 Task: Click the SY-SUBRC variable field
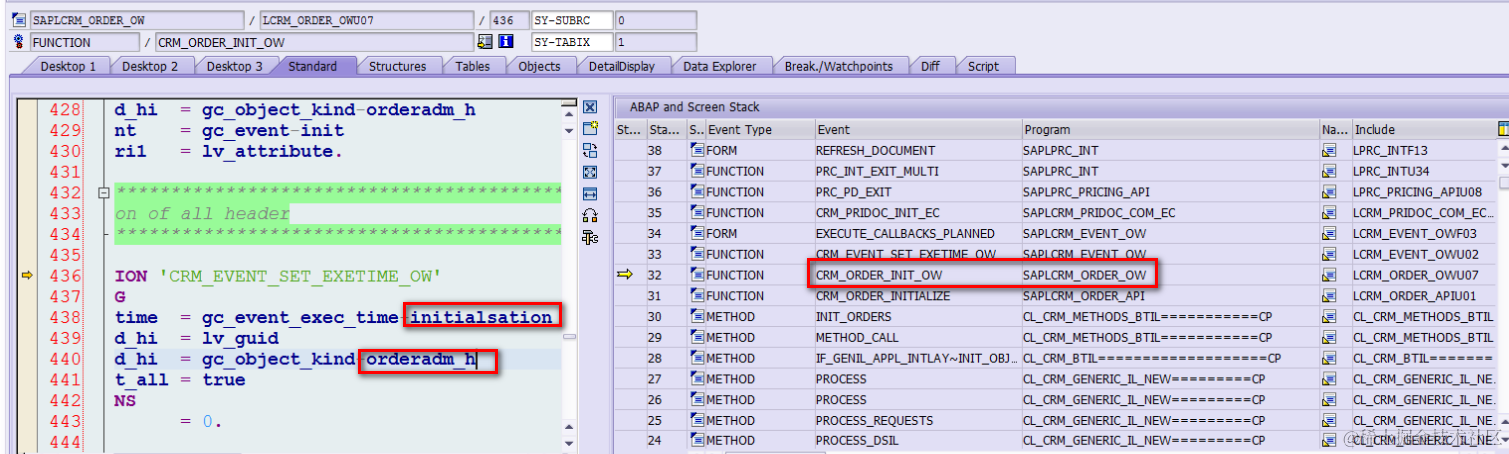point(570,20)
